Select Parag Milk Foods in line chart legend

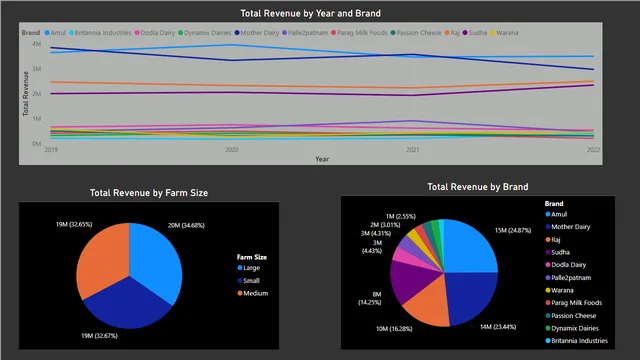[359, 33]
